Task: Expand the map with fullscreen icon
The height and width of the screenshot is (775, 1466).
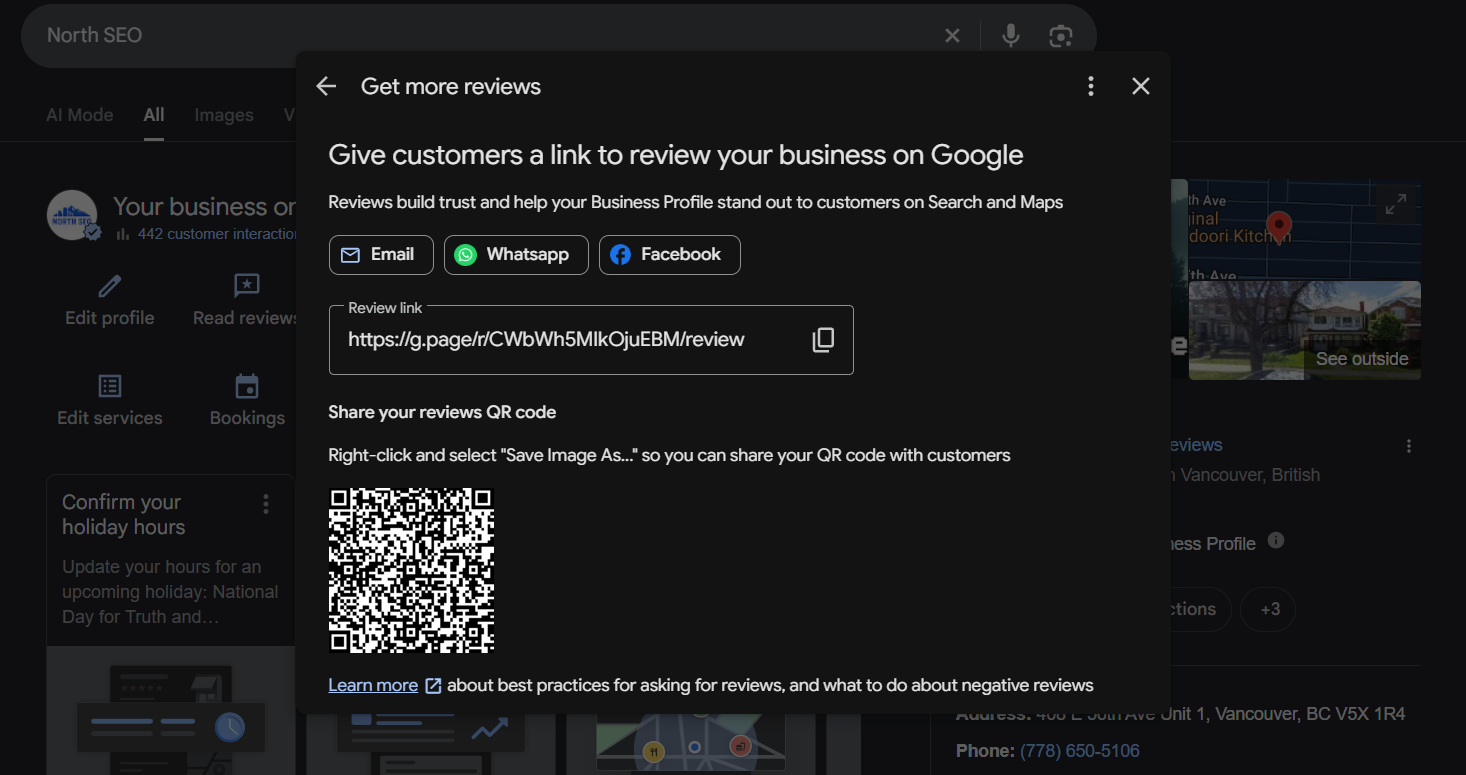Action: tap(1396, 205)
